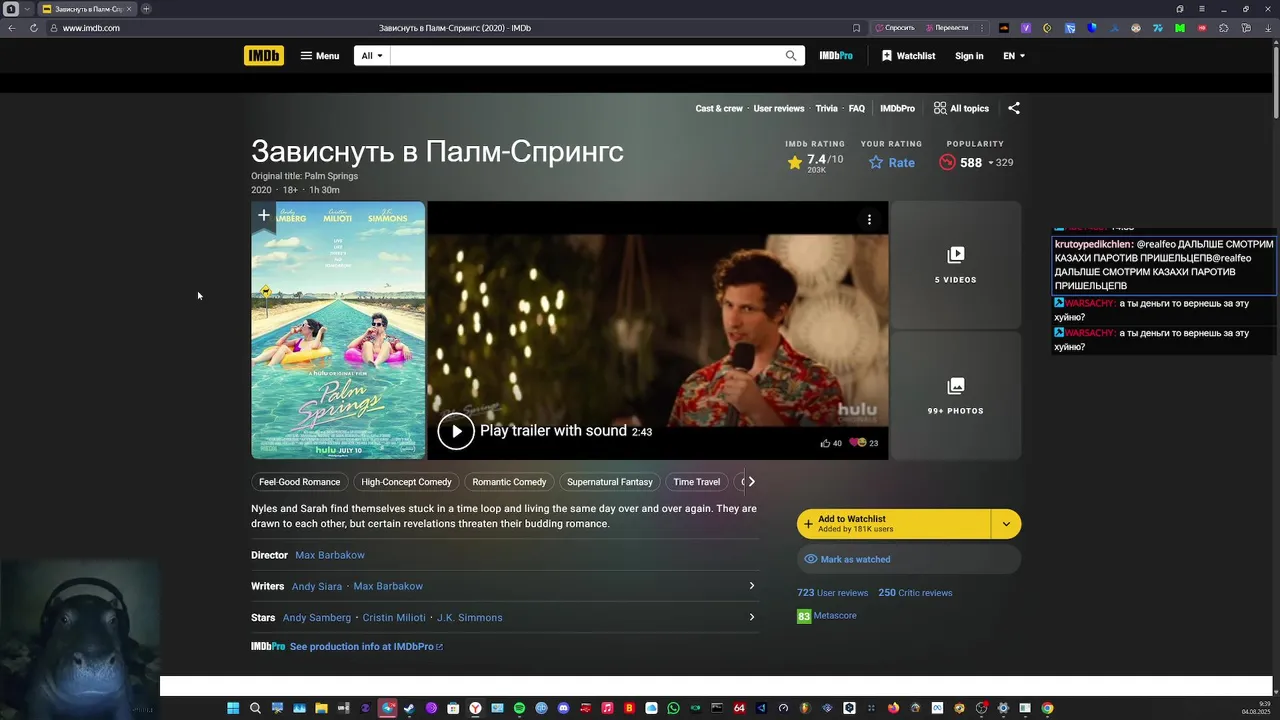
Task: Open Watchlist in the header
Action: pos(908,56)
